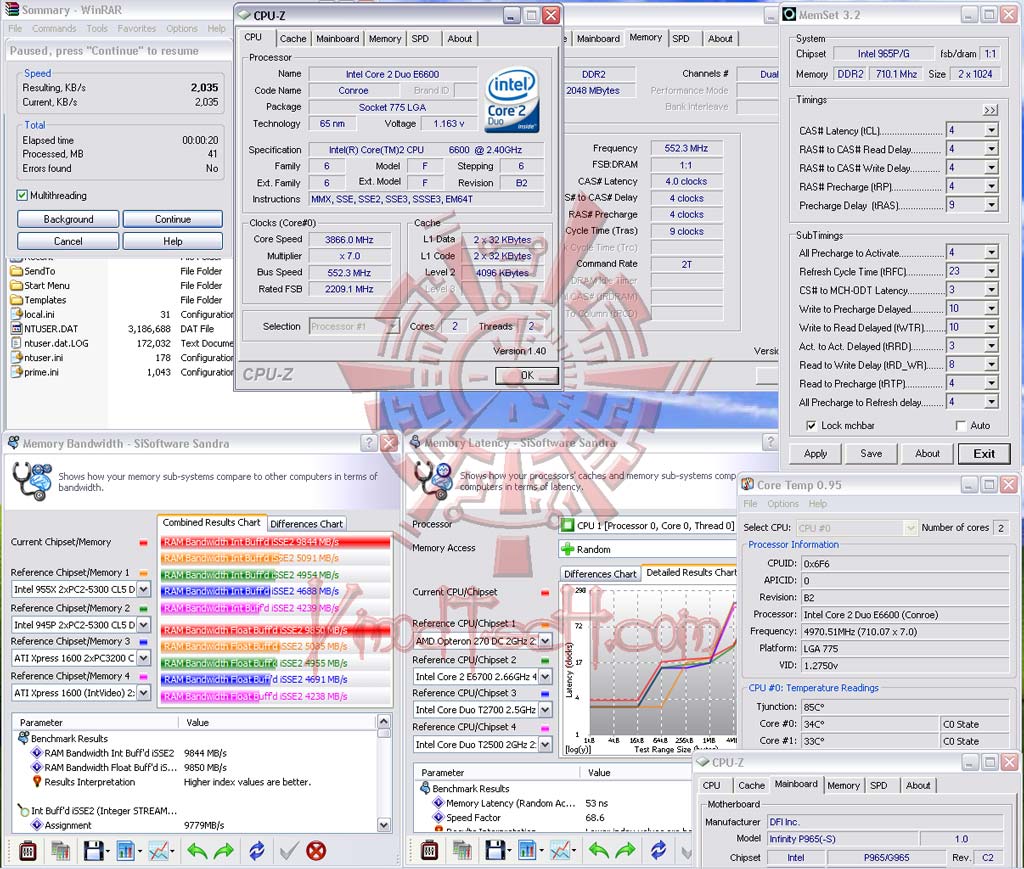Click green forward arrow in Memory Latency toolbar
Screen dimensions: 1024x869
point(626,851)
